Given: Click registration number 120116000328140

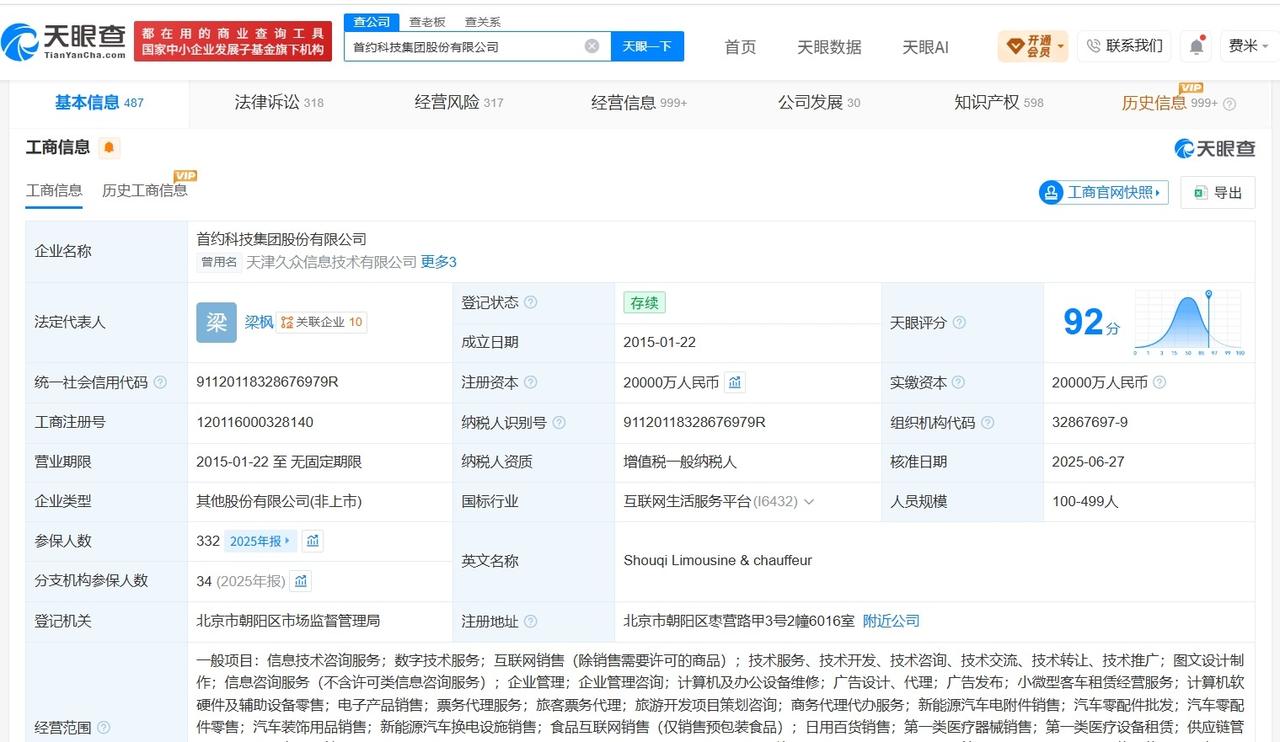Looking at the screenshot, I should [255, 422].
